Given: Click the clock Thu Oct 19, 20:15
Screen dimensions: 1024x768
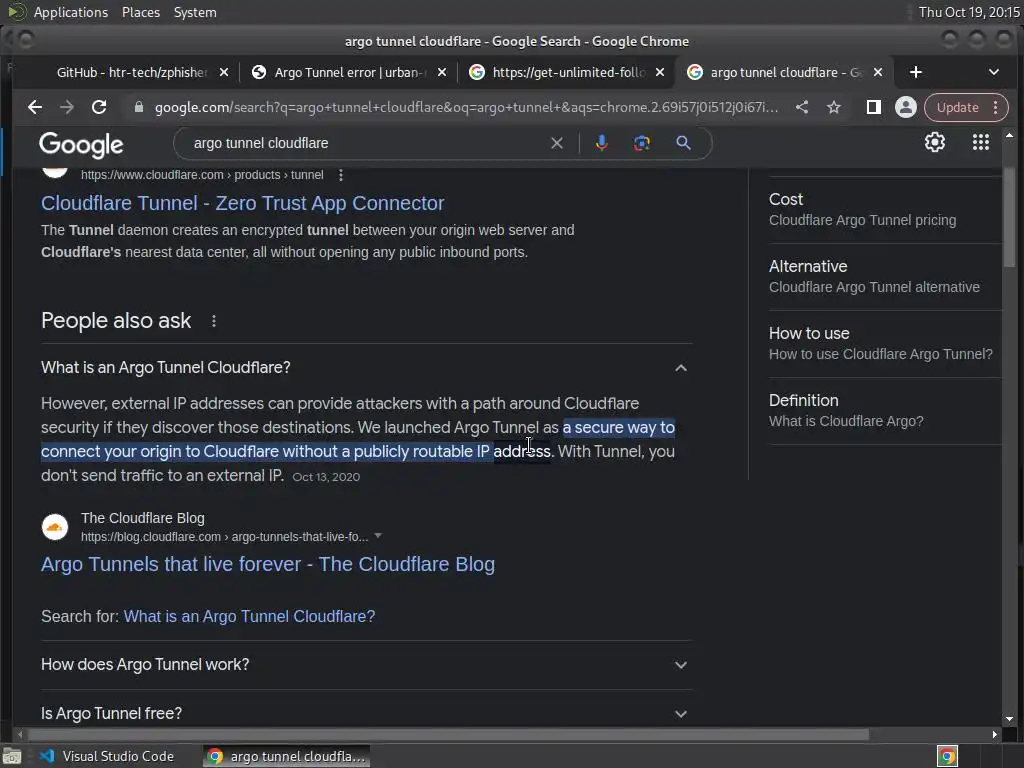Looking at the screenshot, I should [x=968, y=12].
